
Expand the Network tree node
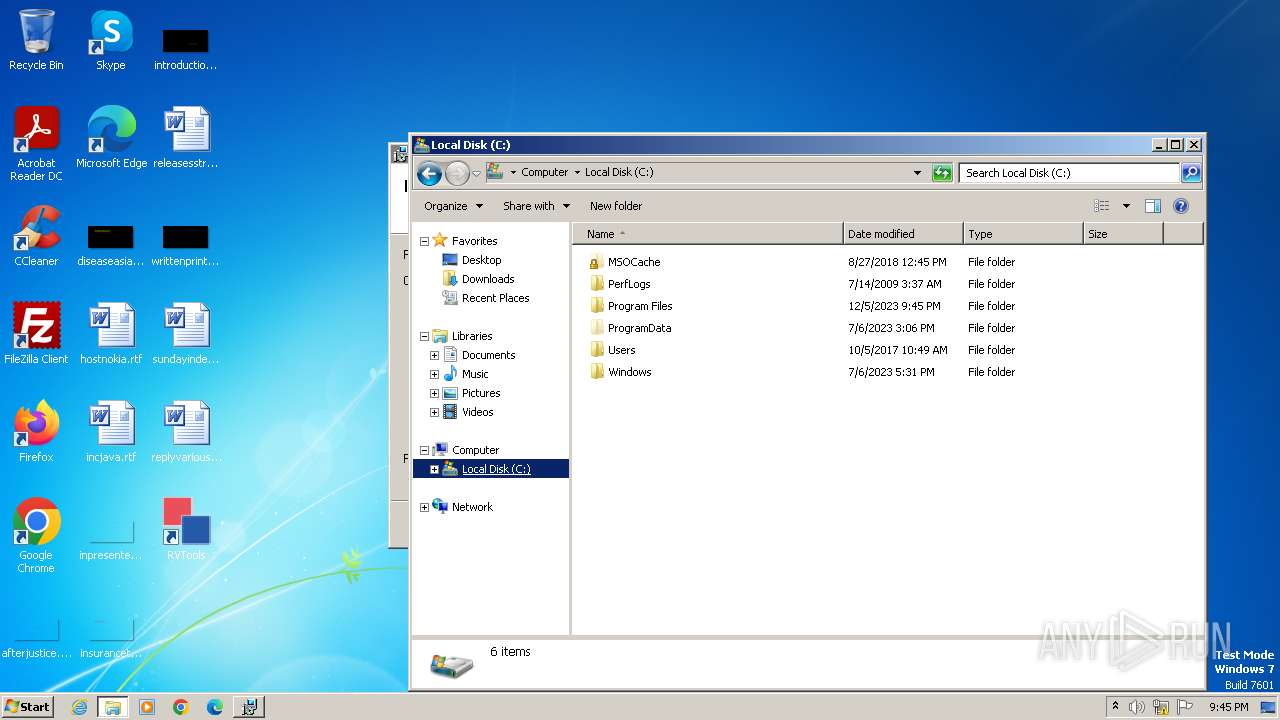tap(424, 507)
